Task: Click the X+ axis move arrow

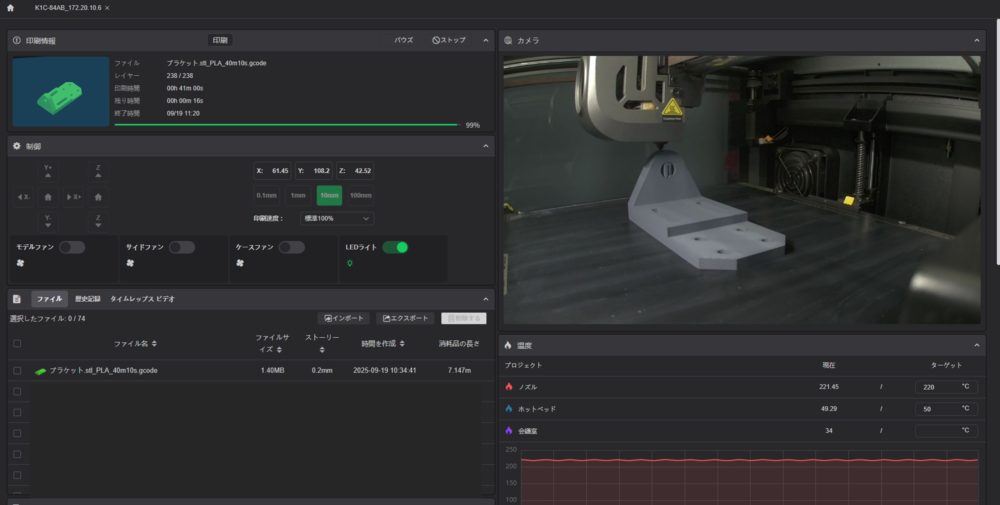Action: [x=72, y=197]
